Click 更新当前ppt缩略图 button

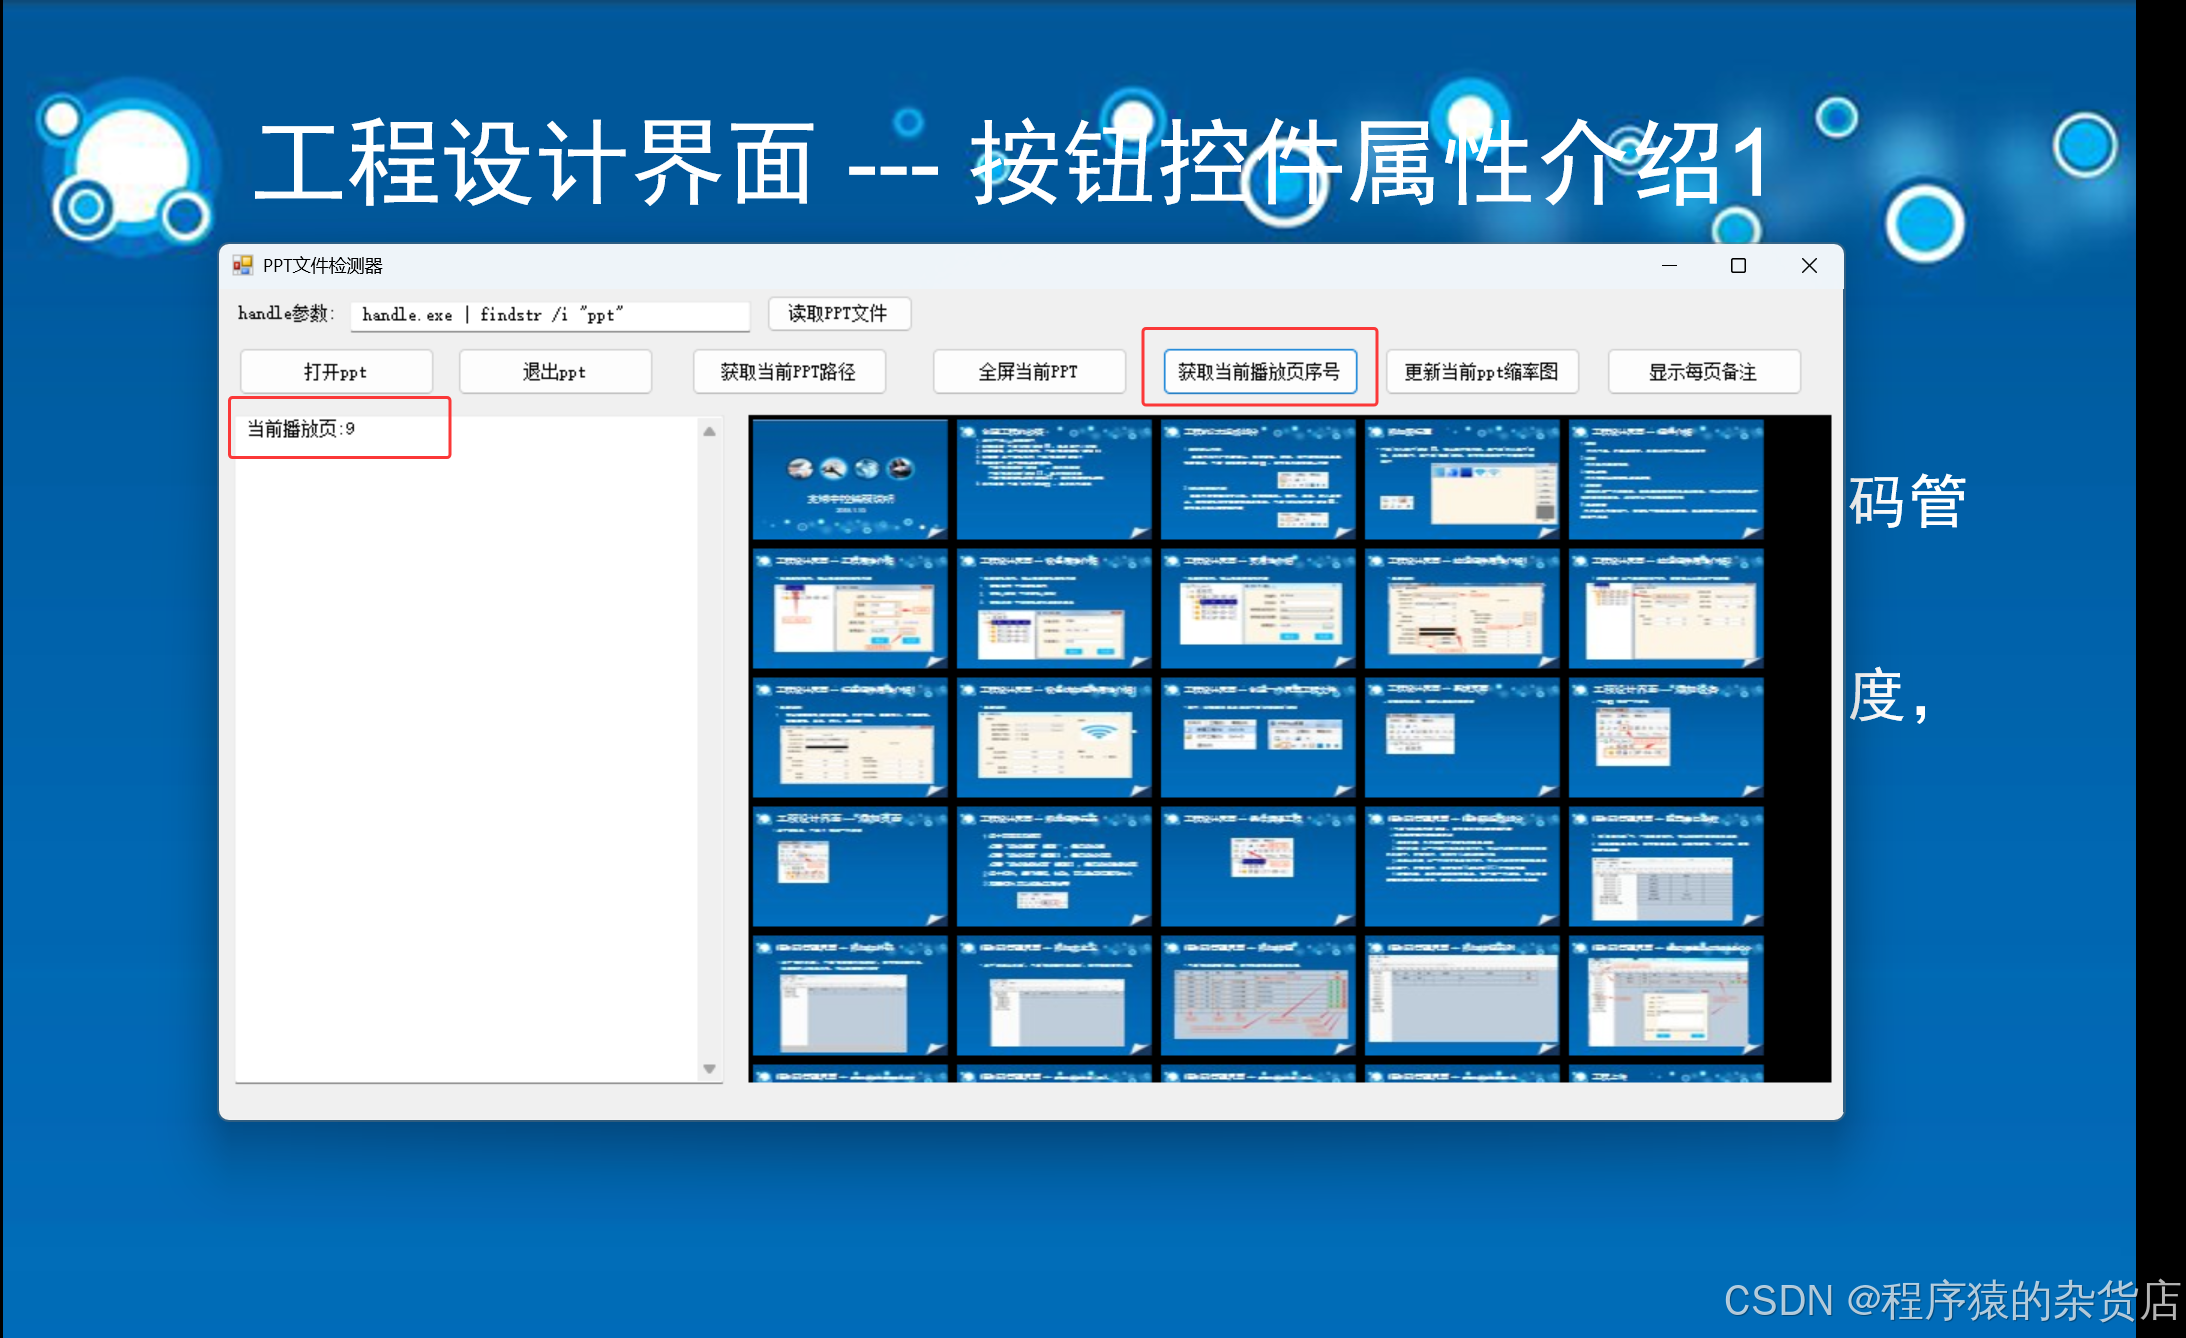point(1481,372)
